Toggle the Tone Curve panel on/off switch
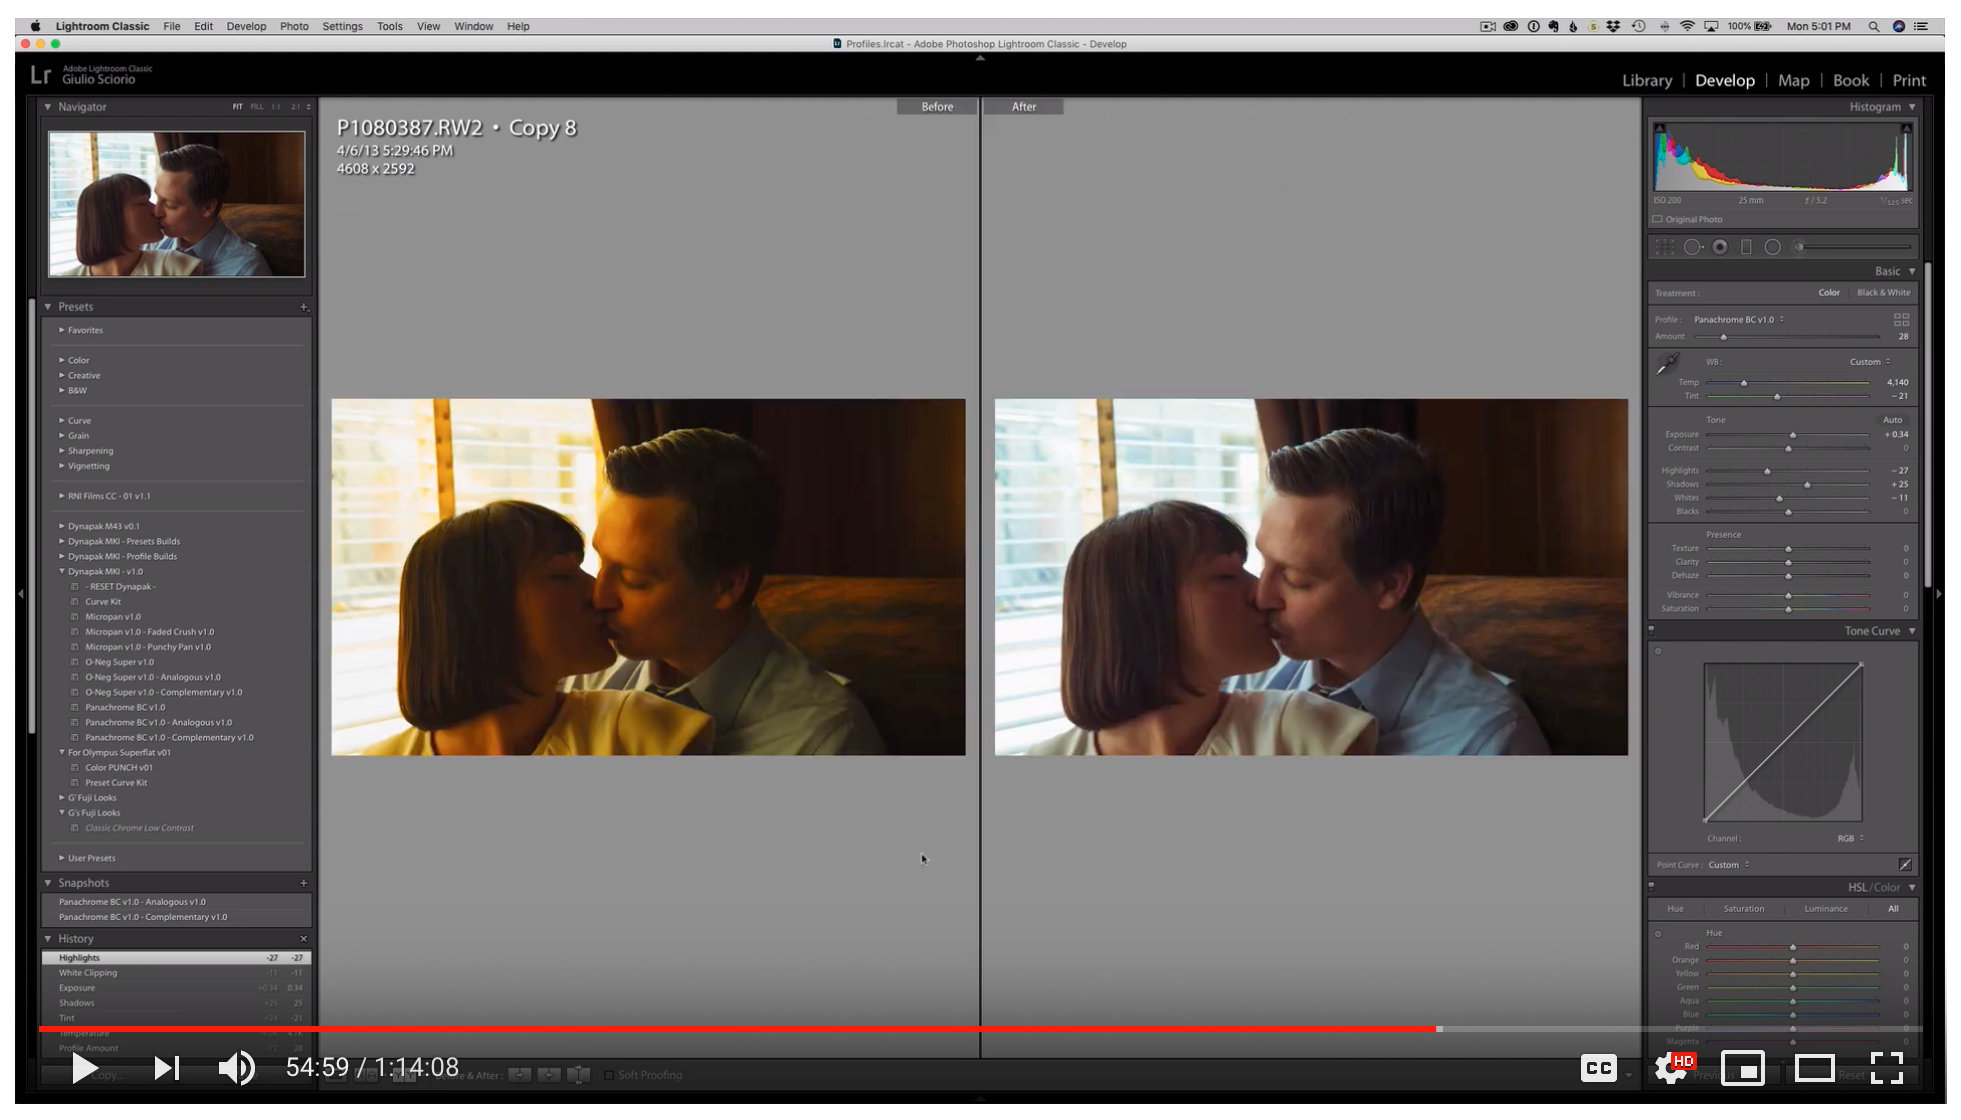 click(1651, 630)
